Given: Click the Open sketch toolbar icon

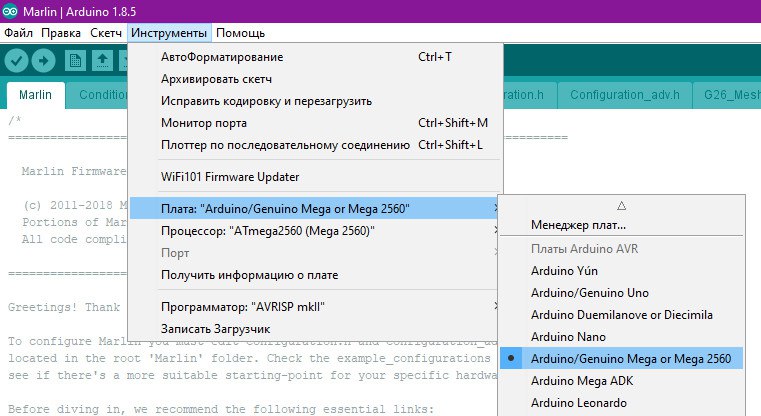Looking at the screenshot, I should [102, 61].
